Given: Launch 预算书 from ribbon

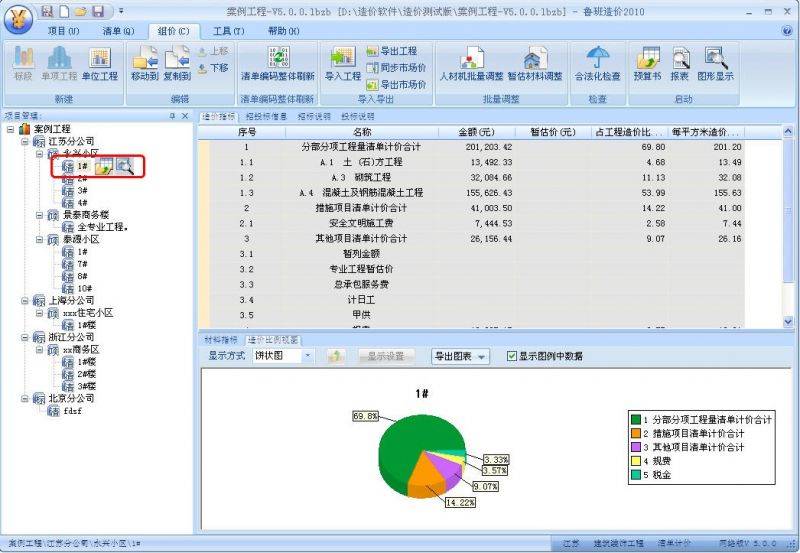Looking at the screenshot, I should click(x=647, y=64).
